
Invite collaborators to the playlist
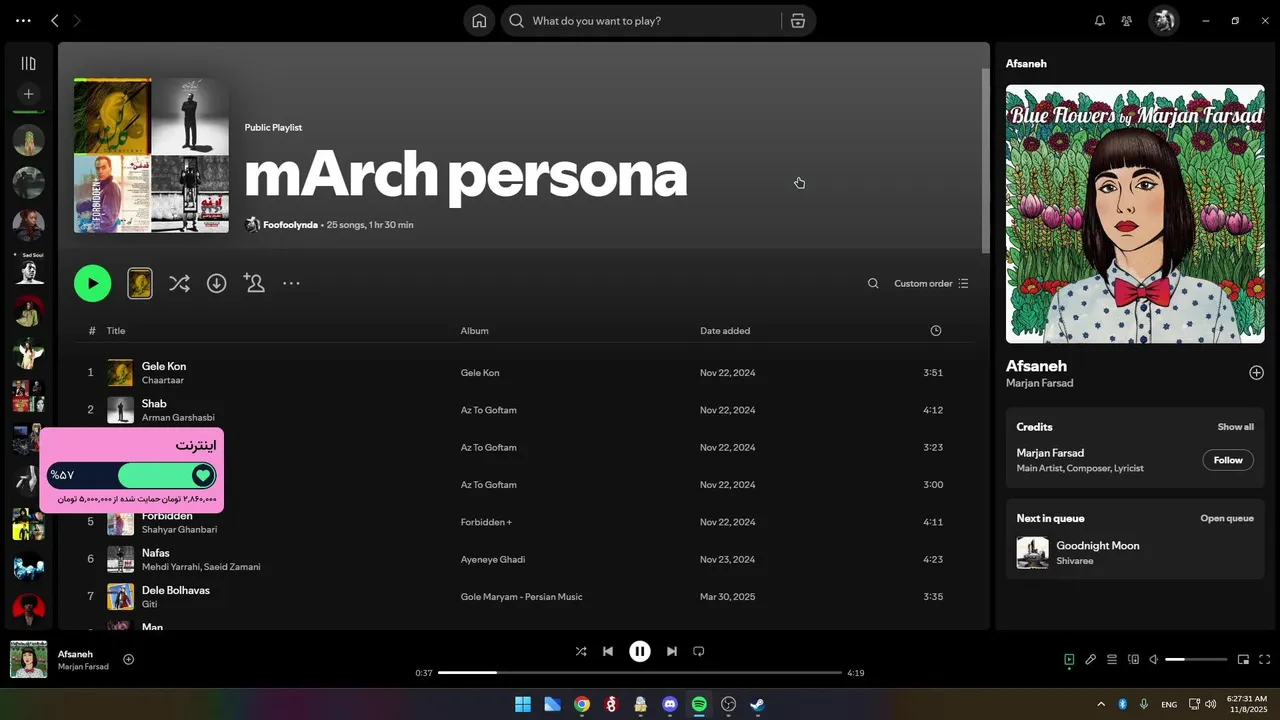[x=254, y=283]
